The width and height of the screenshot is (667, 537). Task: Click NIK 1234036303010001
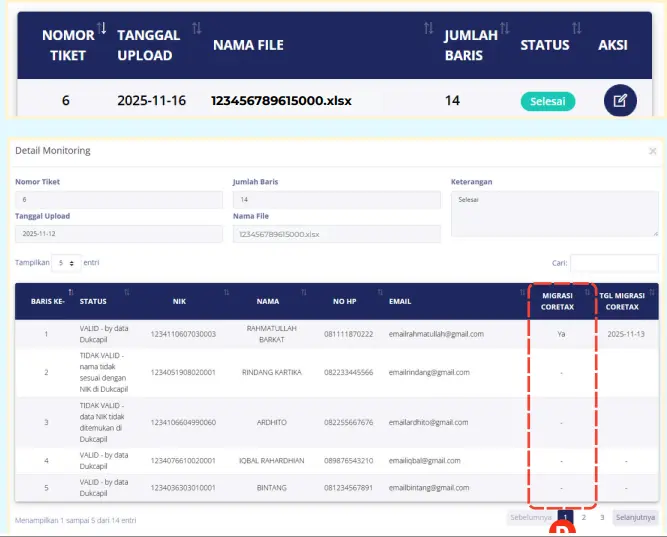(x=183, y=488)
